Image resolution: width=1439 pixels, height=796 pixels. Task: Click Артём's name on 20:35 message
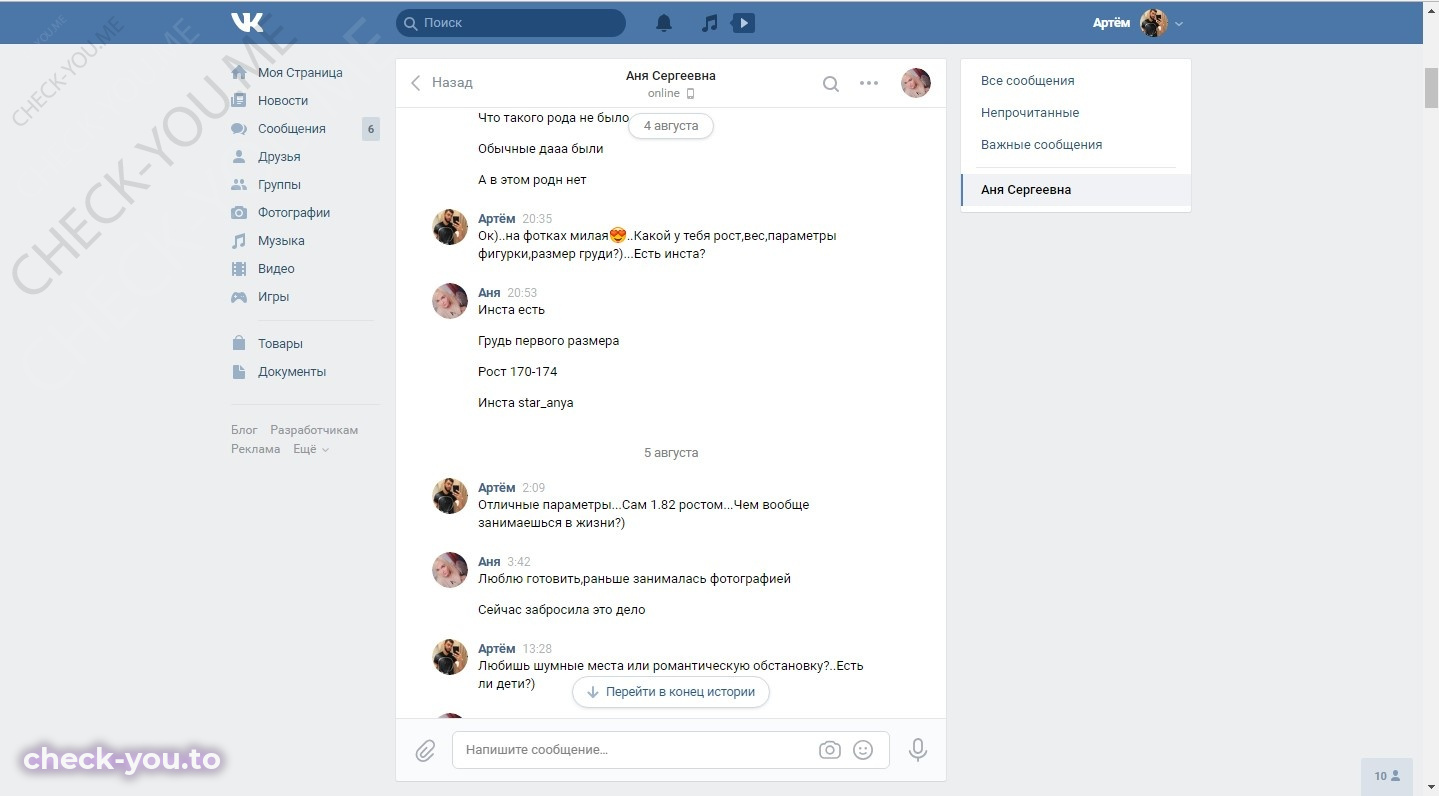[496, 219]
